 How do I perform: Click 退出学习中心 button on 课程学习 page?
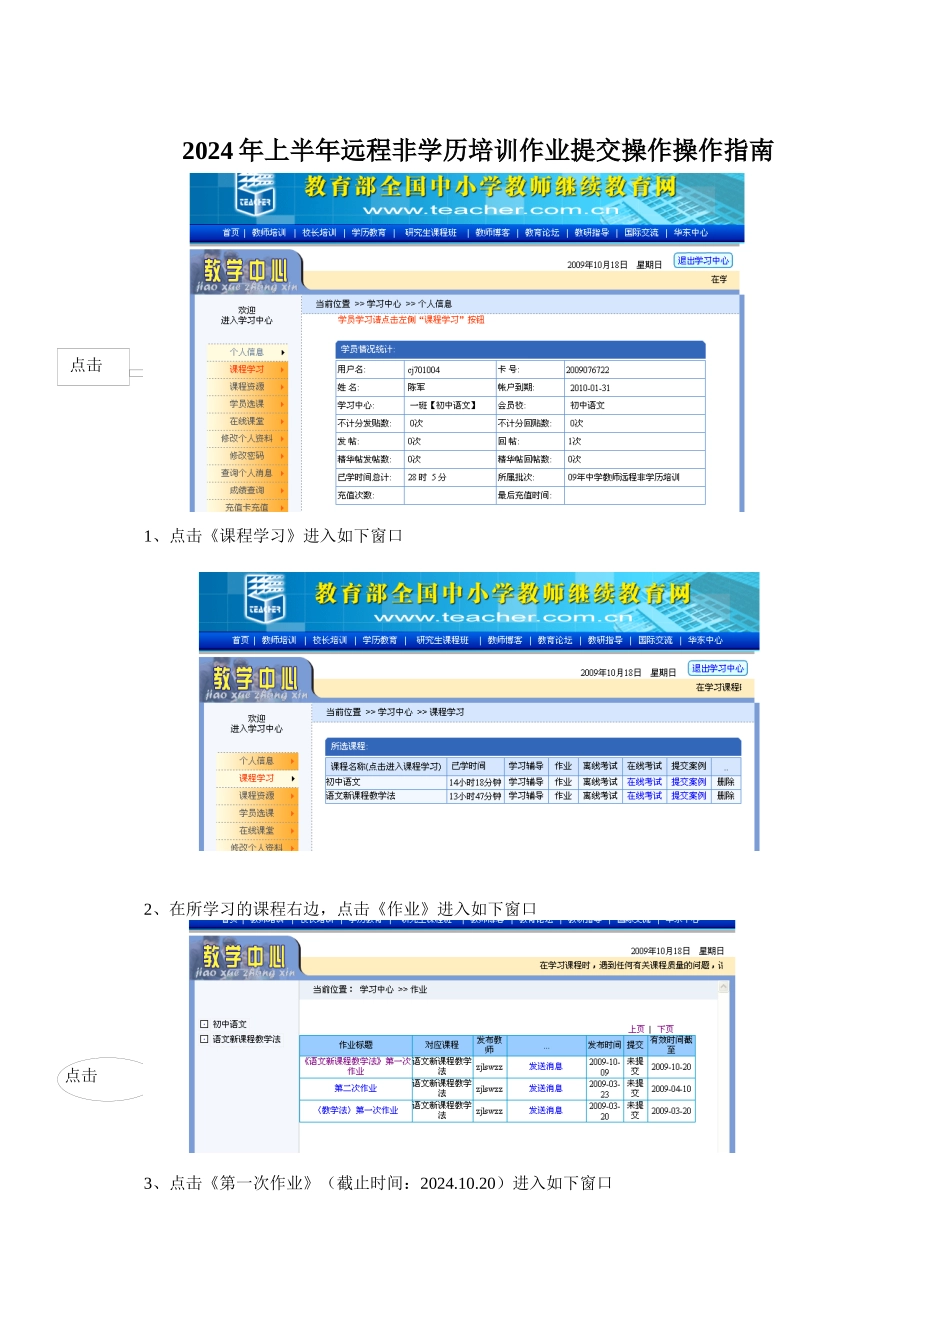click(718, 668)
